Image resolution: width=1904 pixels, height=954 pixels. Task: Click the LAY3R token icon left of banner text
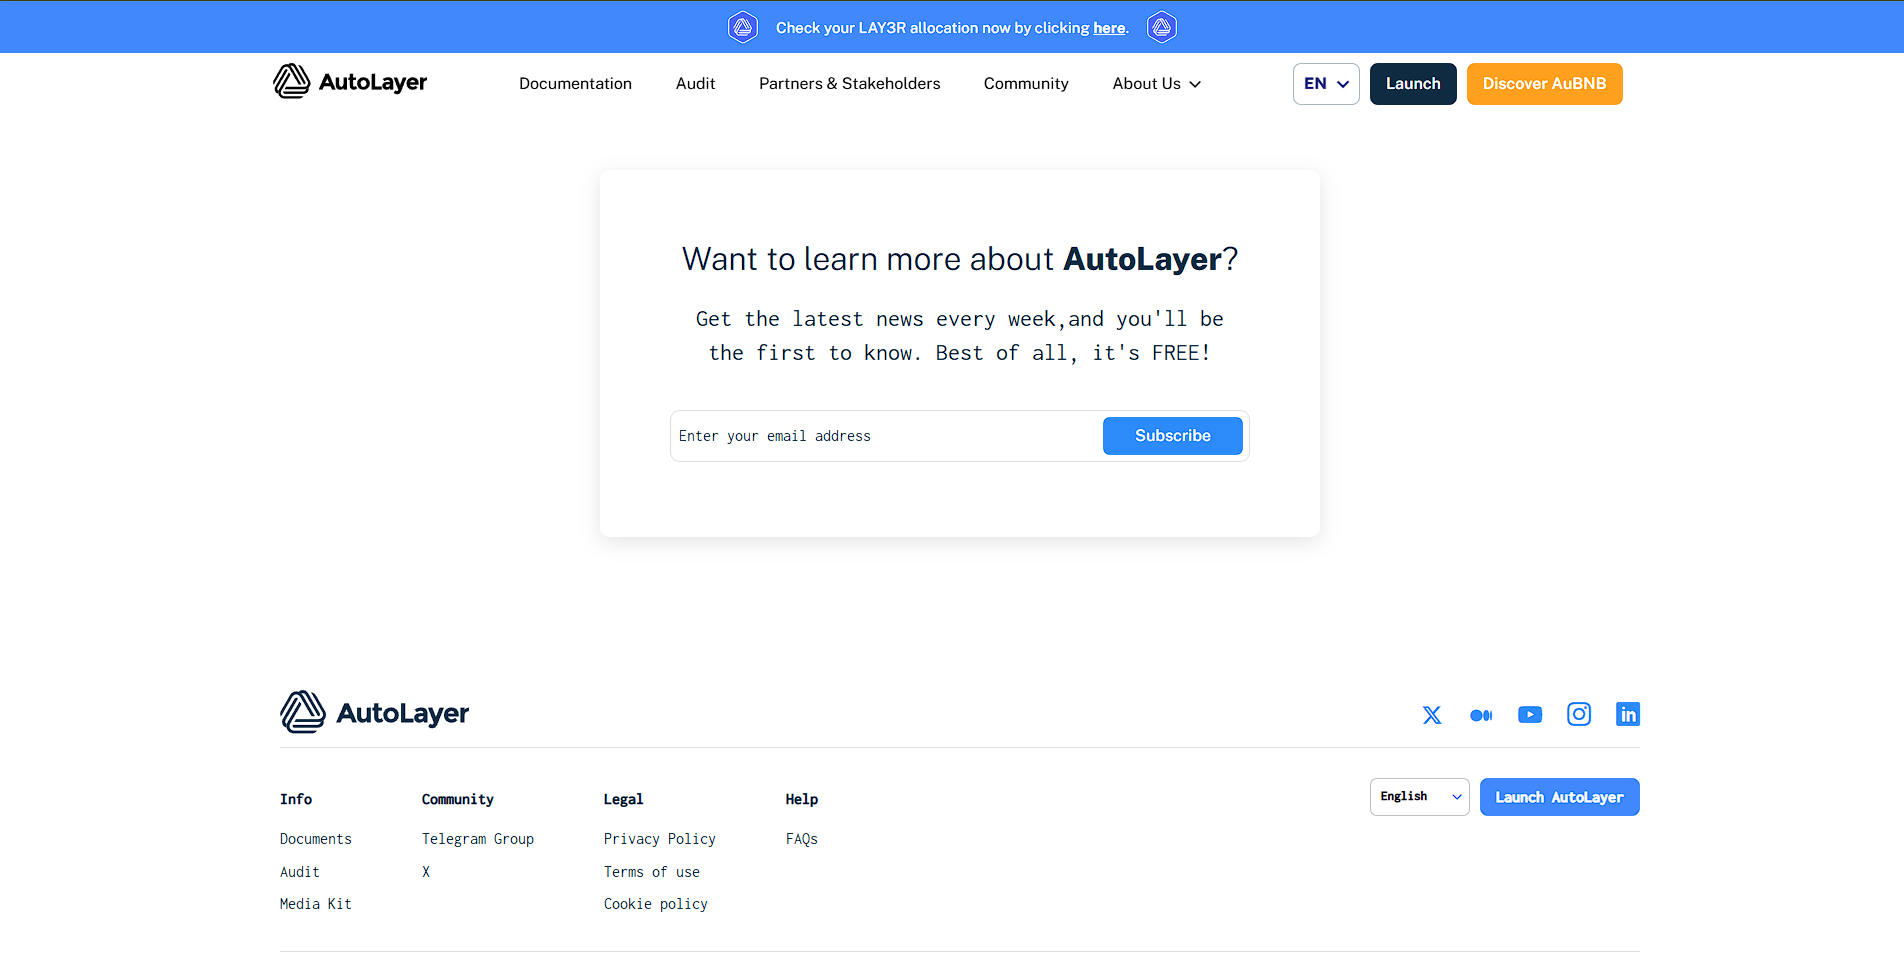pos(743,27)
